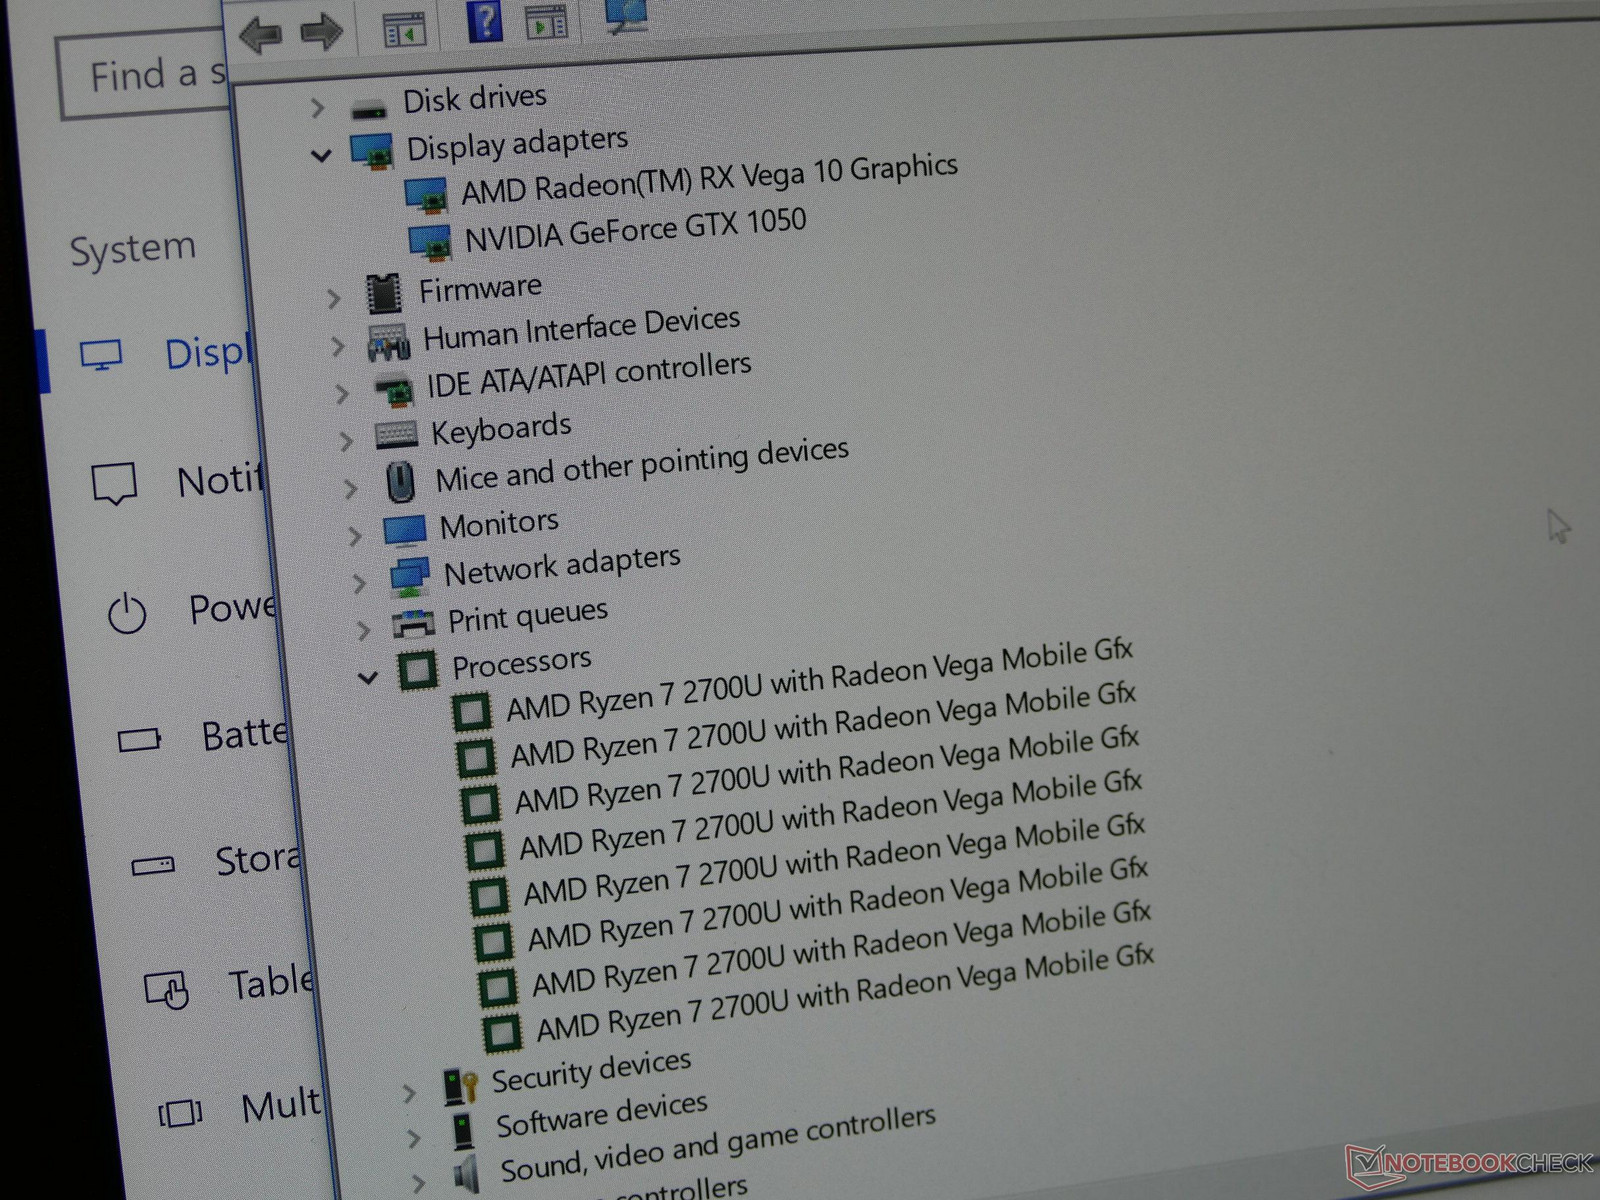
Task: Click the Firmware chip icon
Action: pos(383,293)
